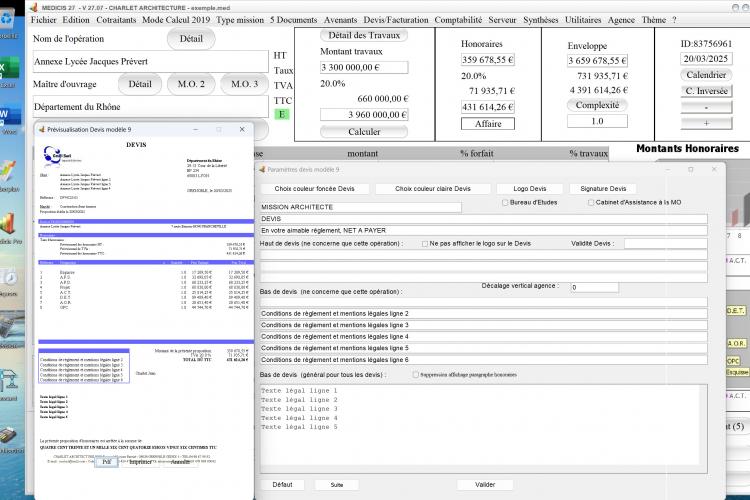Click the green E button
The image size is (750, 500).
coord(282,114)
